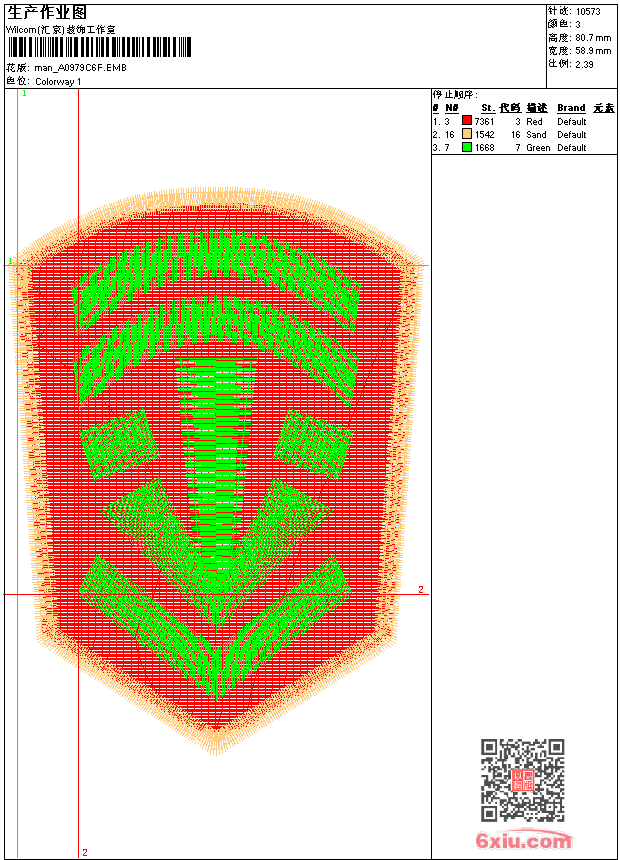Image resolution: width=620 pixels, height=860 pixels.
Task: Click the QR code image
Action: (x=522, y=779)
